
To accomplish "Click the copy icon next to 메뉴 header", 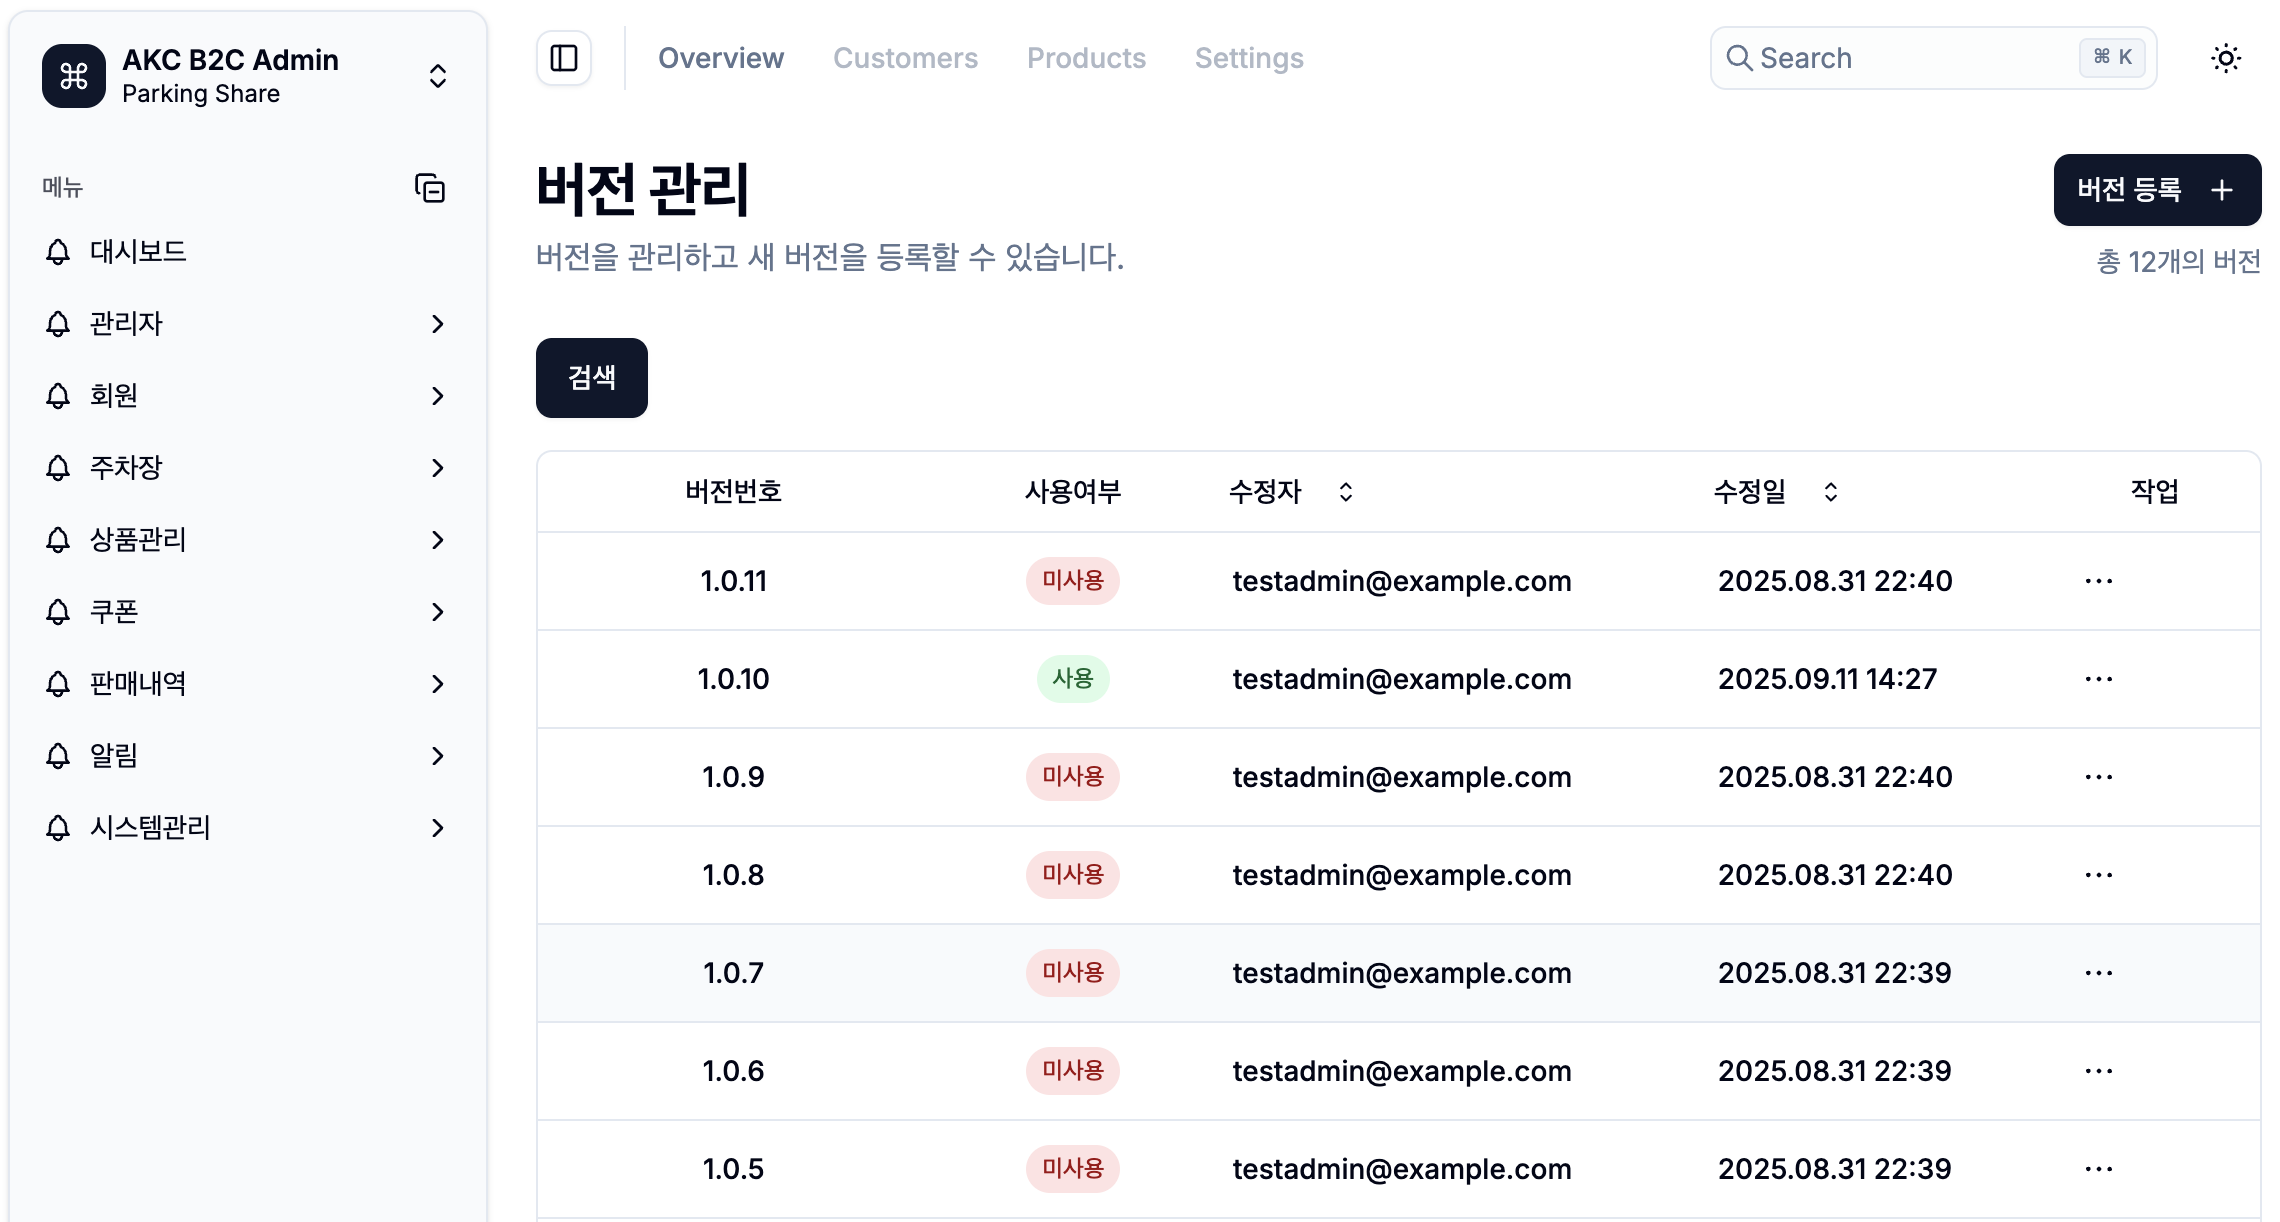I will (x=430, y=189).
